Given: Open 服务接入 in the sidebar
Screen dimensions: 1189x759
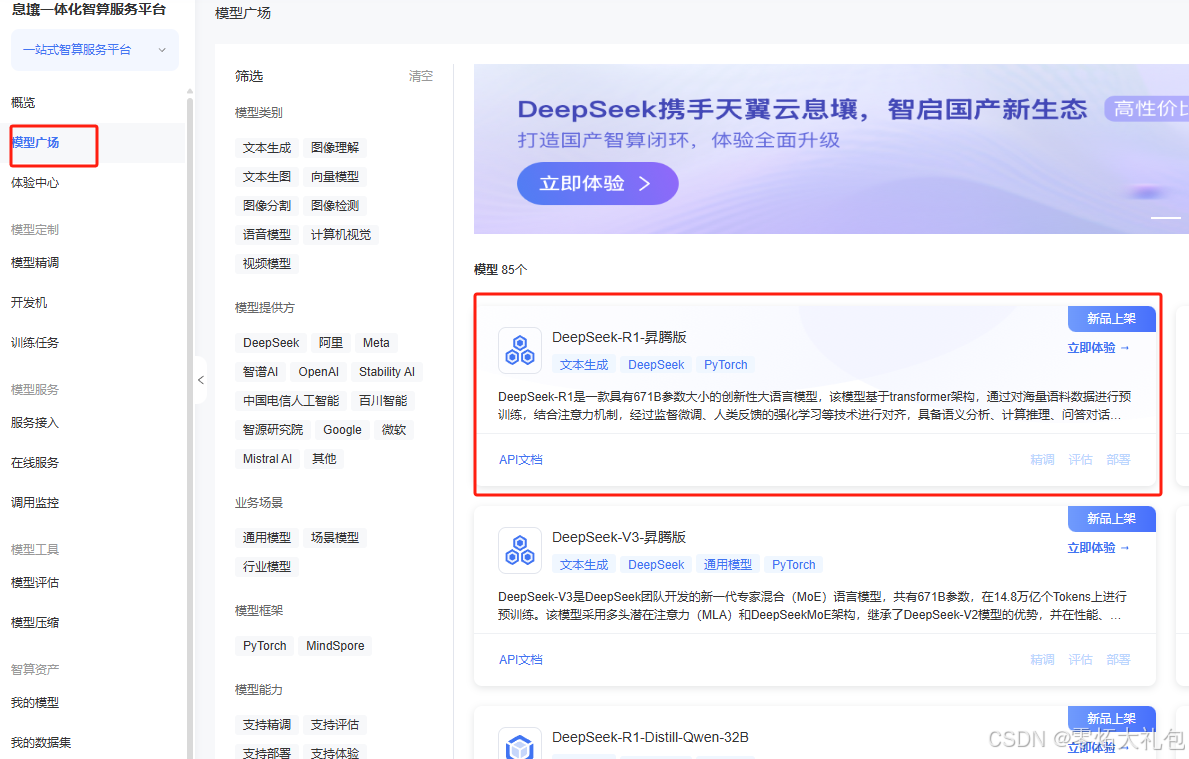Looking at the screenshot, I should coord(35,423).
